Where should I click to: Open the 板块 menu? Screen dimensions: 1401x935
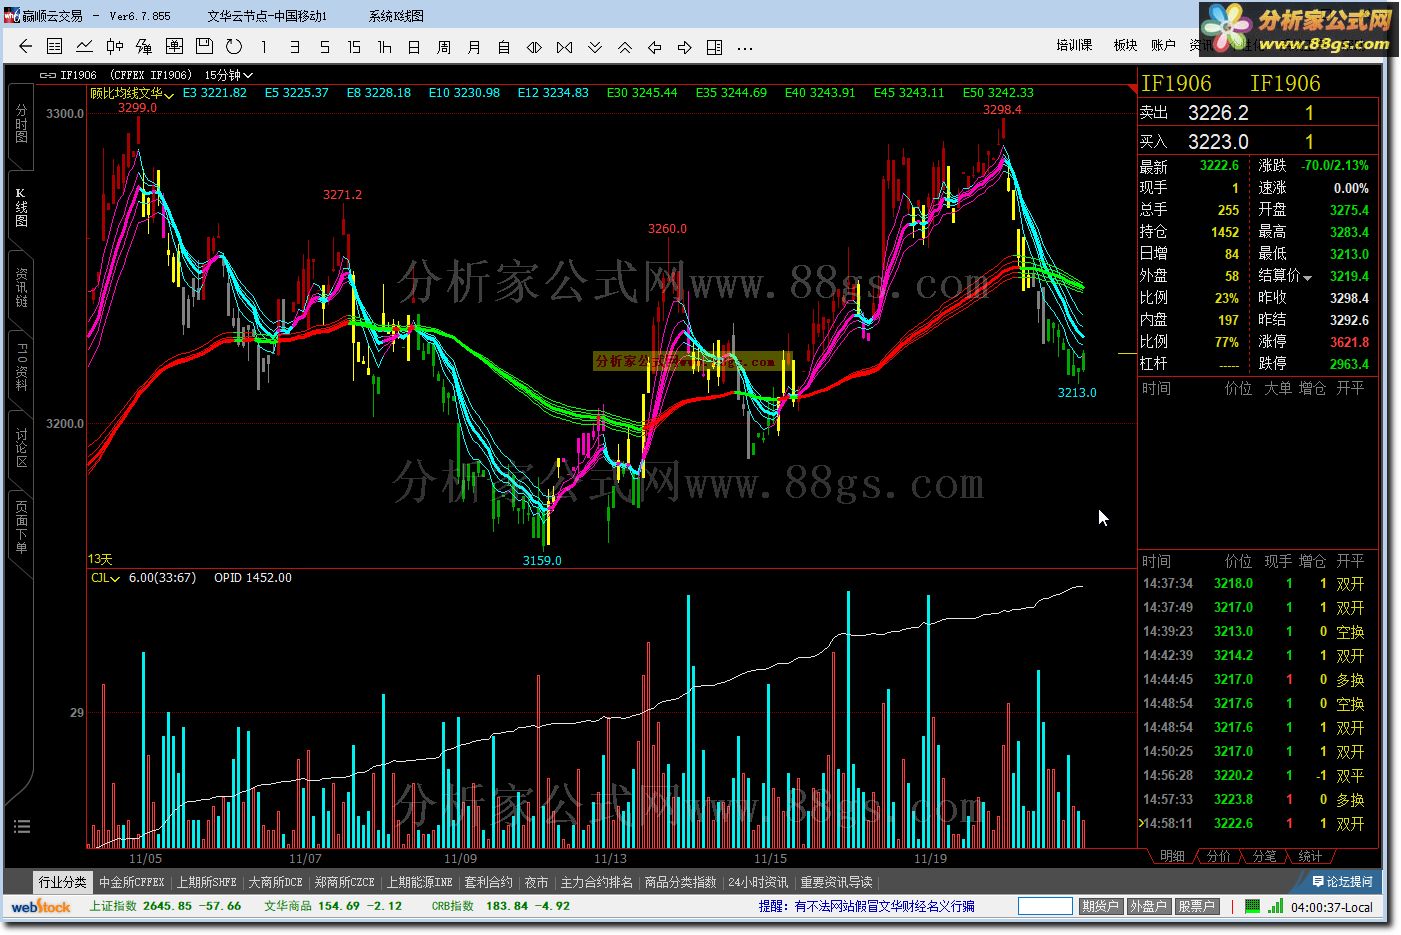1125,45
